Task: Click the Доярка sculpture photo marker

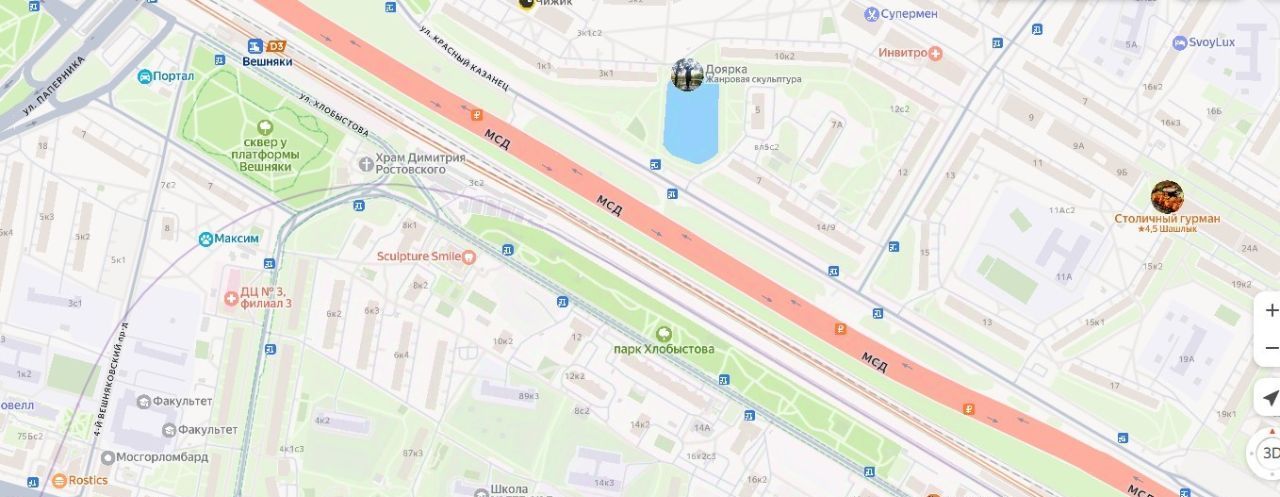Action: point(687,75)
